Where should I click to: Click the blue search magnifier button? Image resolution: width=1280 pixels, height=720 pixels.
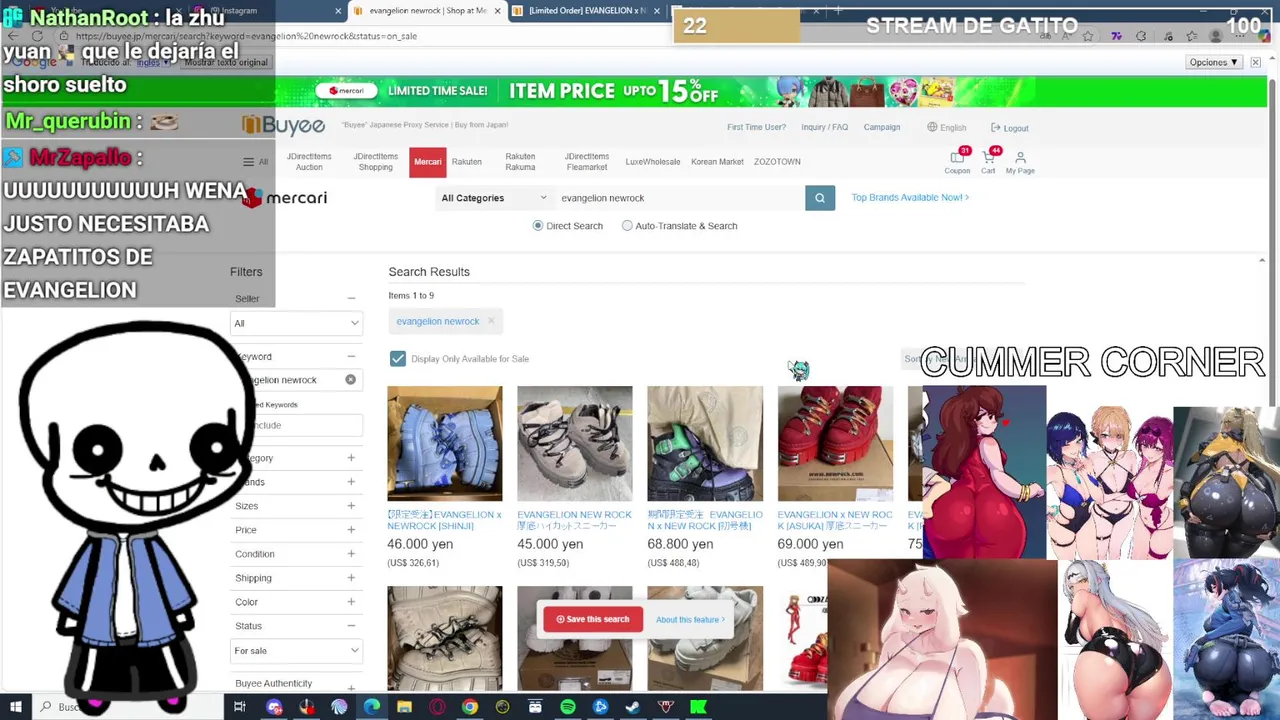click(819, 198)
